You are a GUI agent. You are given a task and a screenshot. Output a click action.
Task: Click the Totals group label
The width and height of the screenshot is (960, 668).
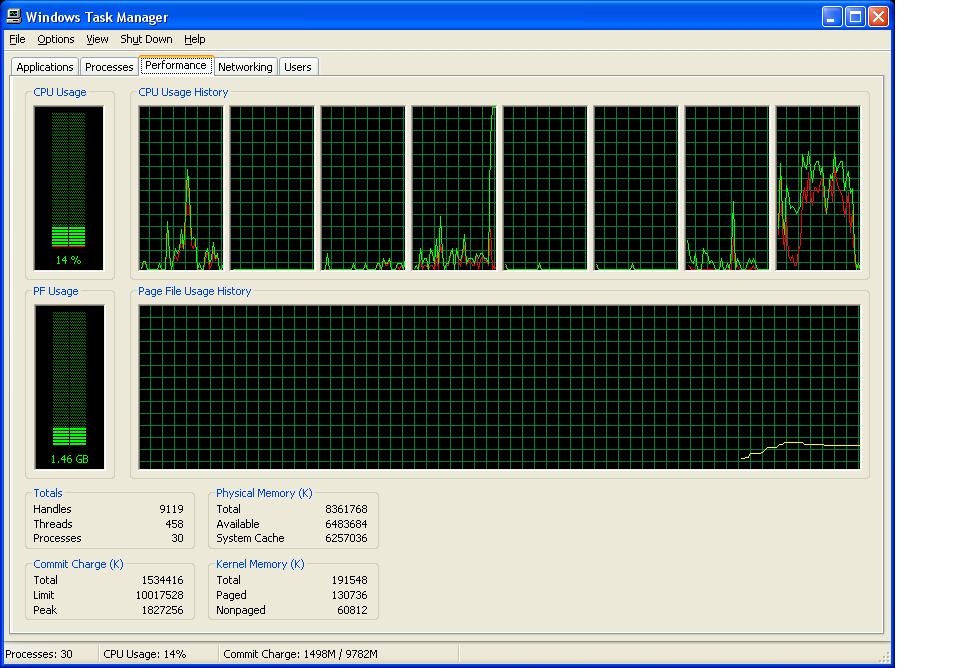[x=48, y=493]
